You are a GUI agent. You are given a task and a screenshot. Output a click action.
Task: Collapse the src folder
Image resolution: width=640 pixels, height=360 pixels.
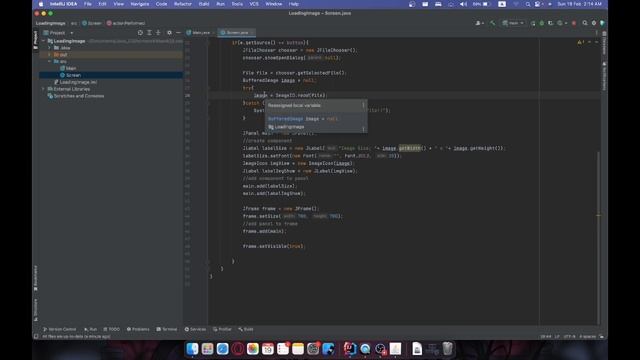click(x=49, y=62)
